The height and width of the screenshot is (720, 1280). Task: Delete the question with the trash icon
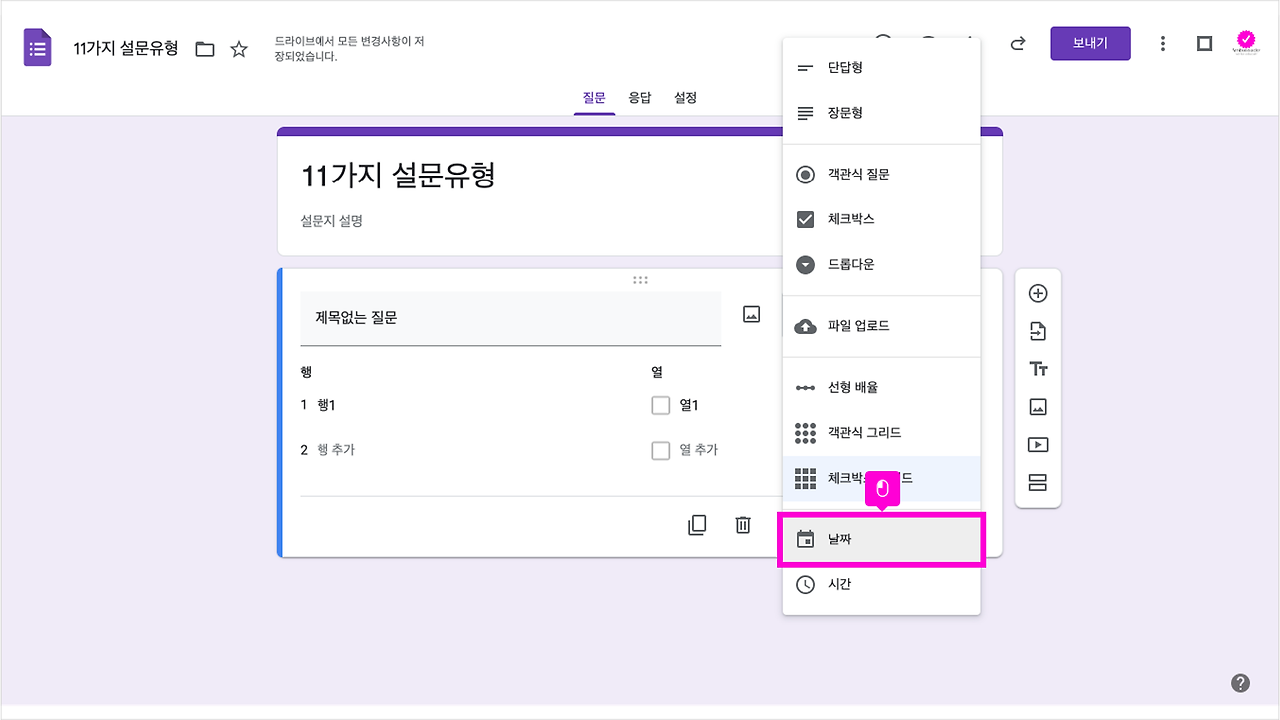point(742,524)
